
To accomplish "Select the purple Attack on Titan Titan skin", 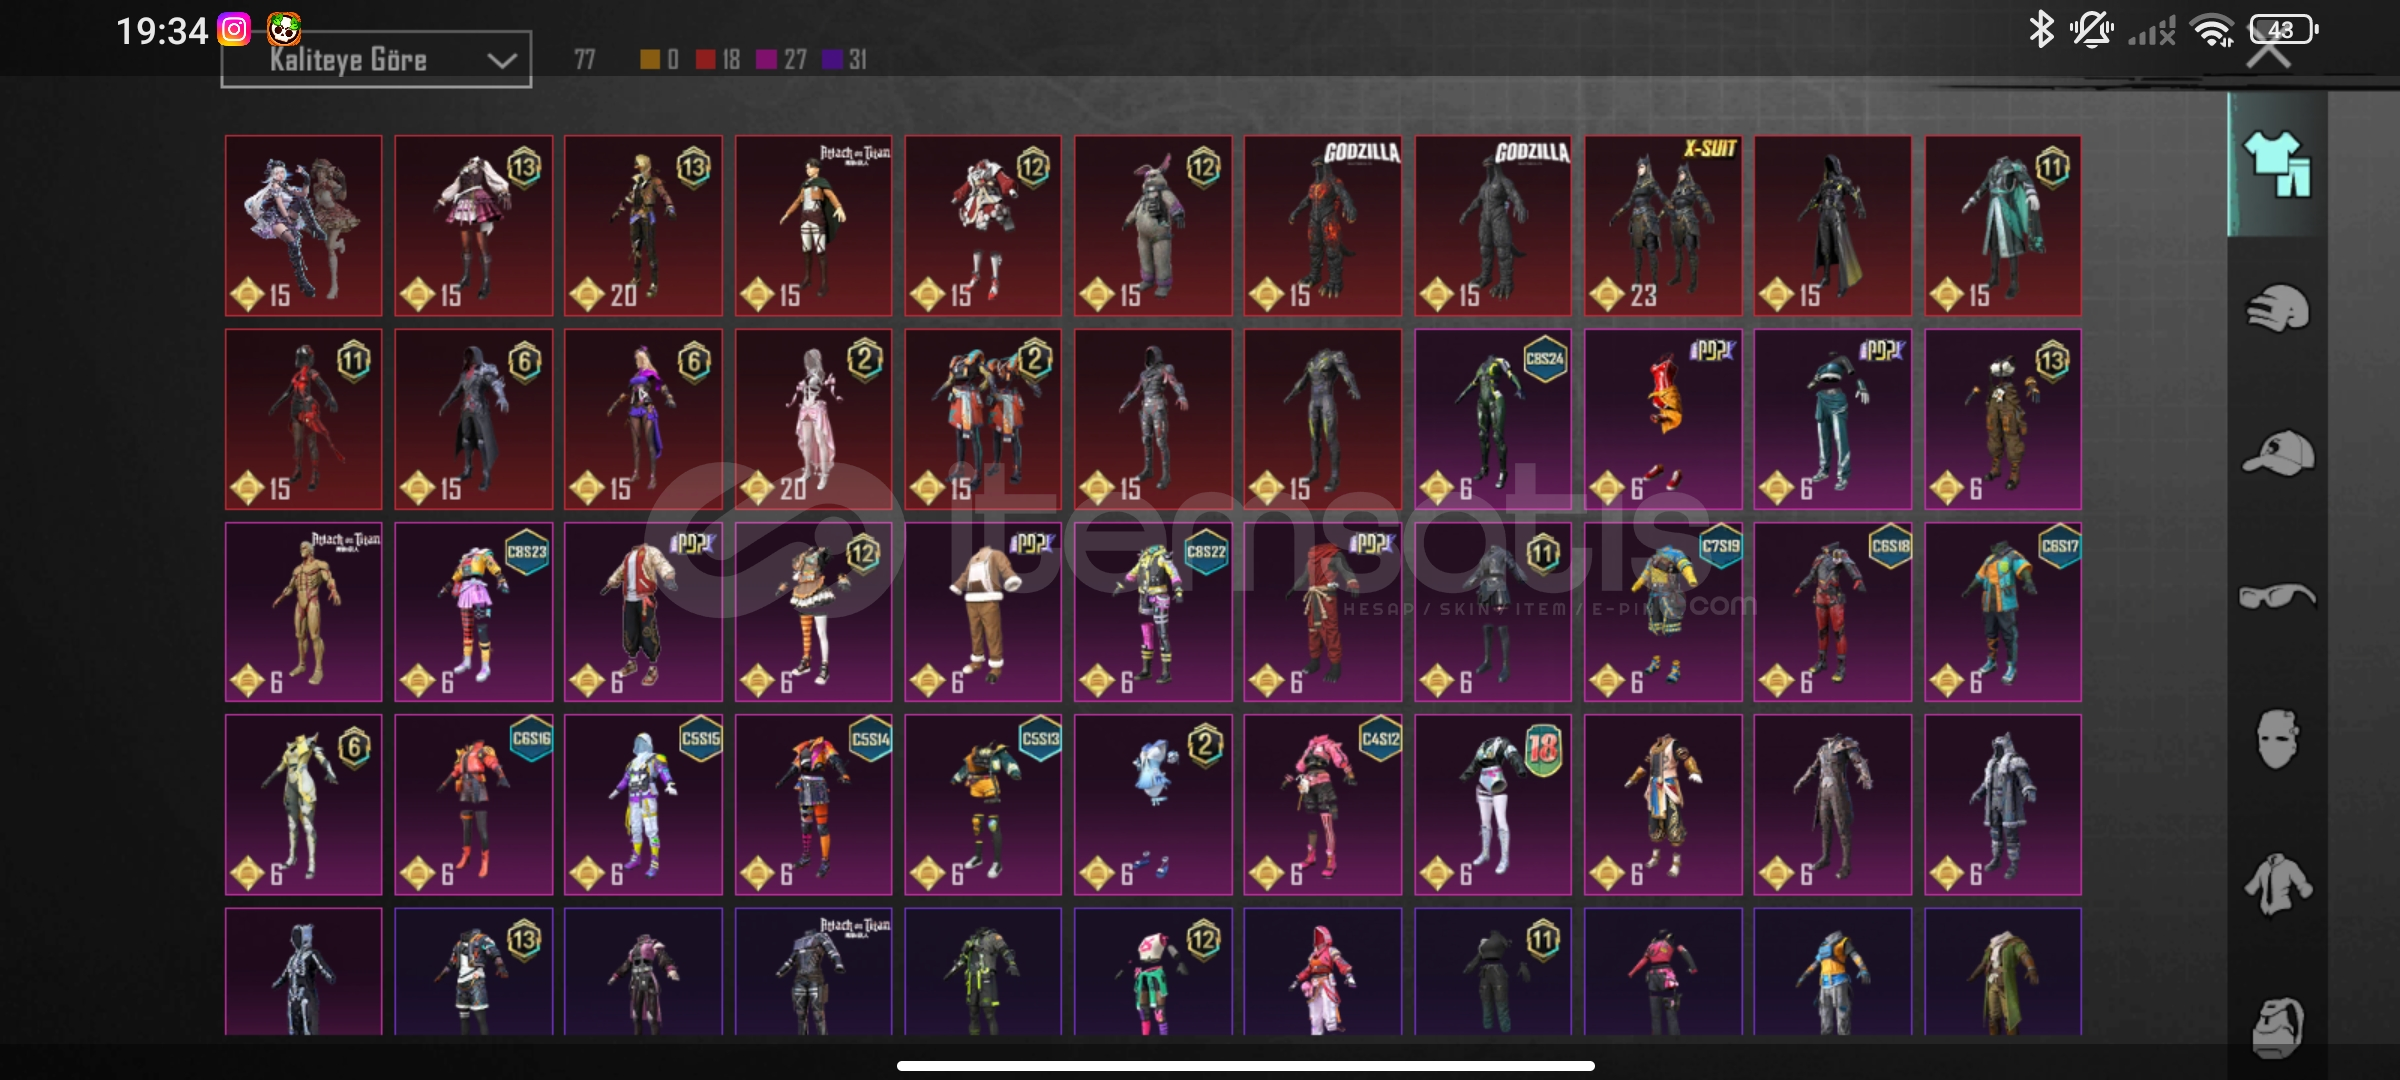I will [303, 612].
